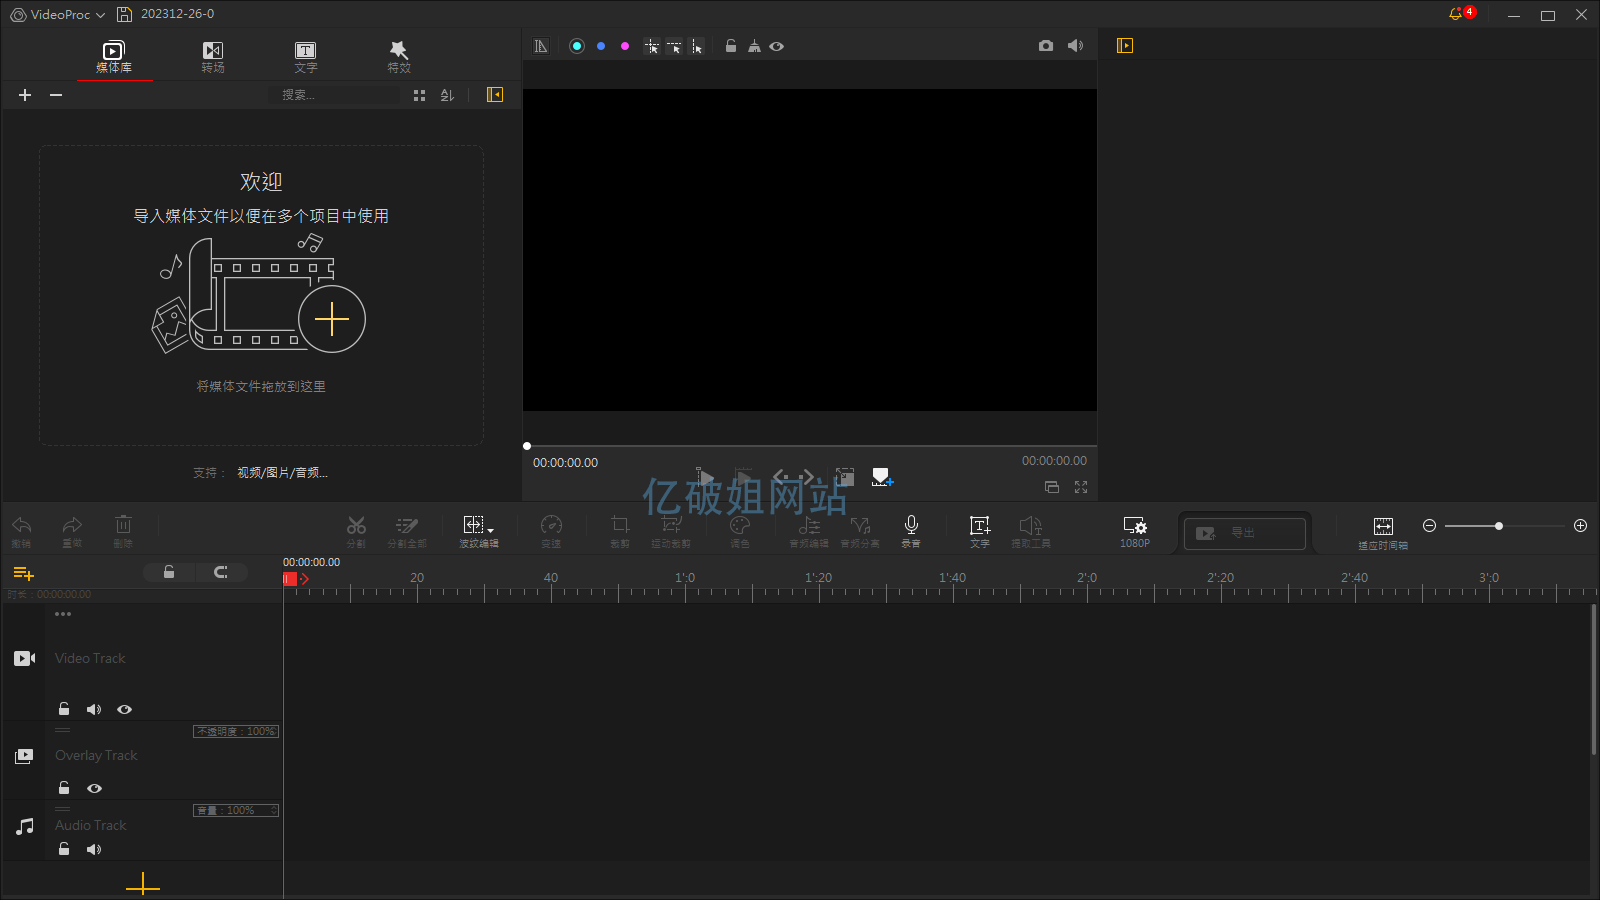Click the add track icon above track list
The image size is (1600, 900).
click(x=23, y=573)
